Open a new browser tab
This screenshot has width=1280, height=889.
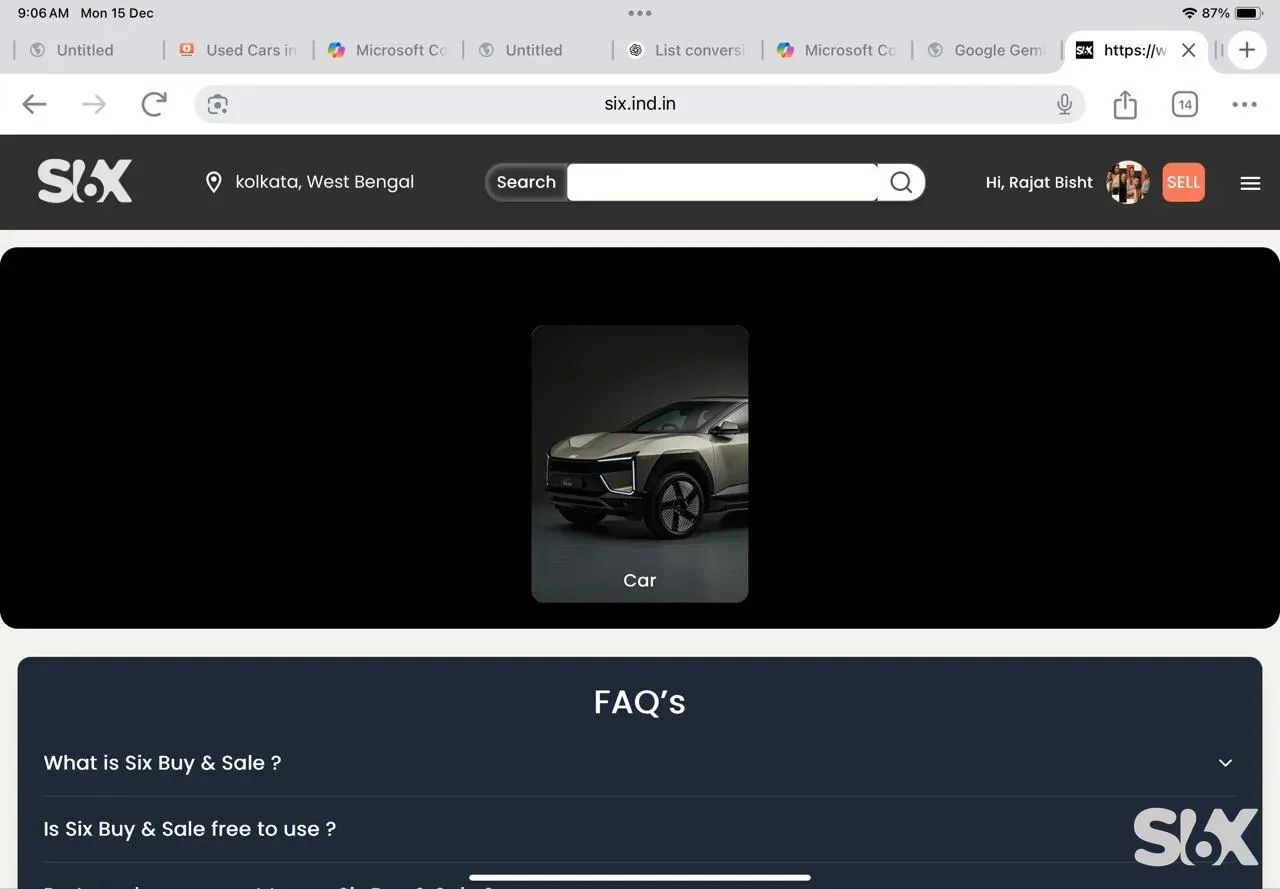pos(1246,50)
